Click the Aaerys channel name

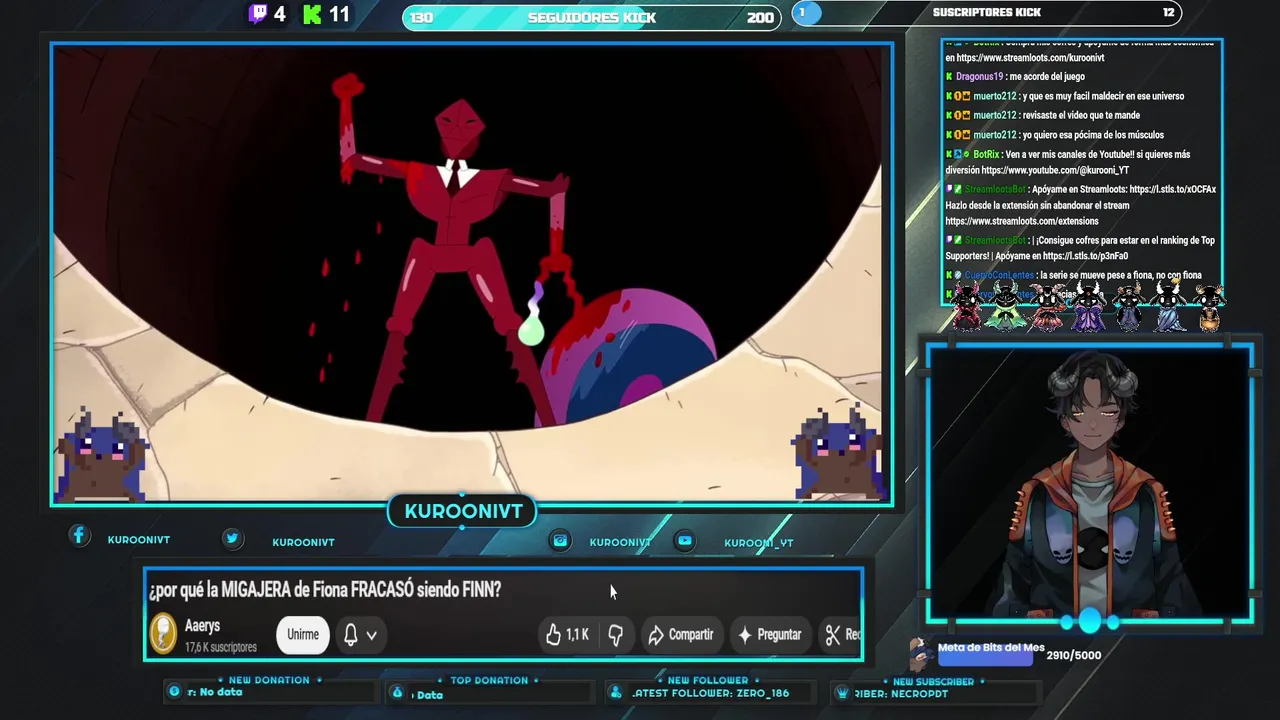tap(202, 626)
